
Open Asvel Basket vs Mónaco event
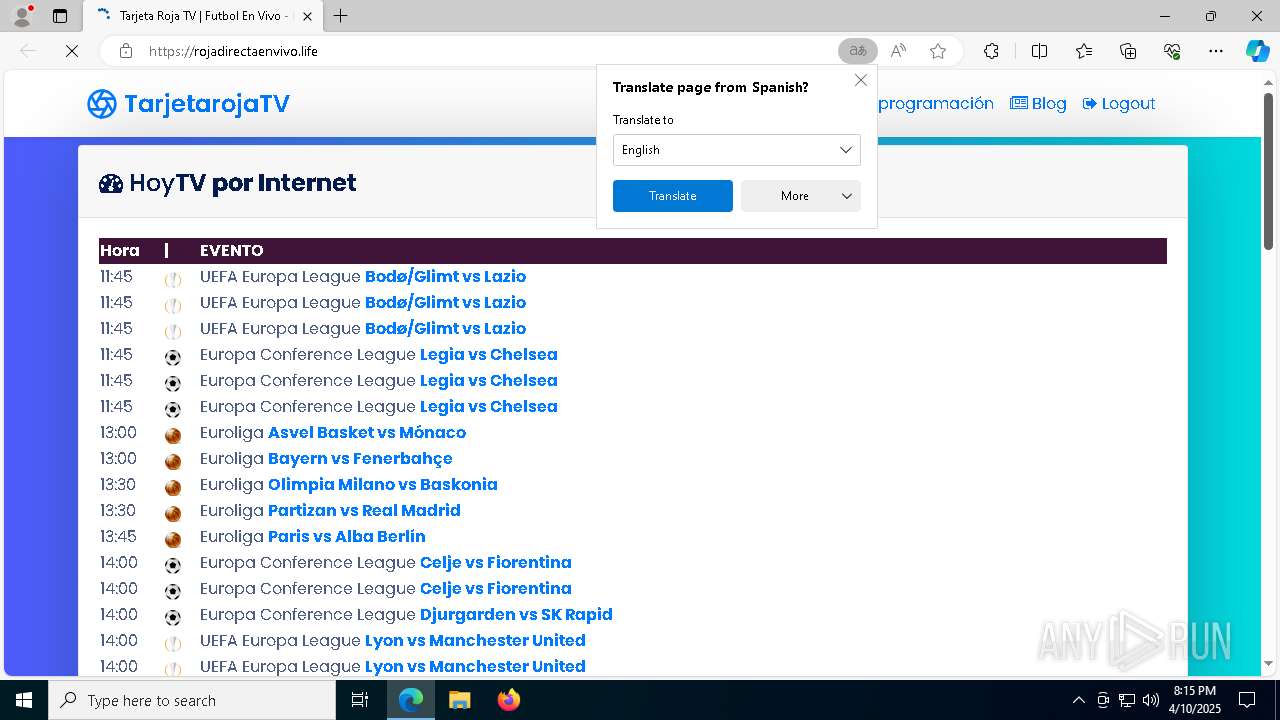point(367,432)
